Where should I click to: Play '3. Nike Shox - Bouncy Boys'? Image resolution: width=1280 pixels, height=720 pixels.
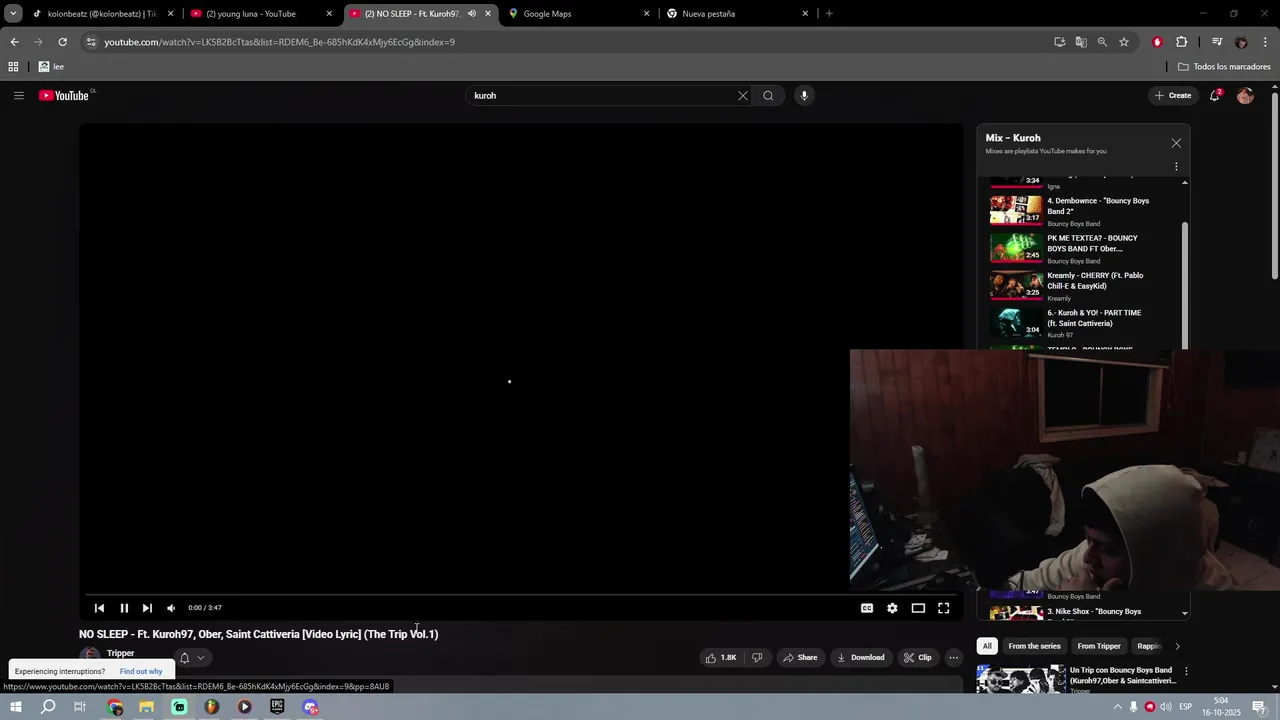click(x=1082, y=612)
